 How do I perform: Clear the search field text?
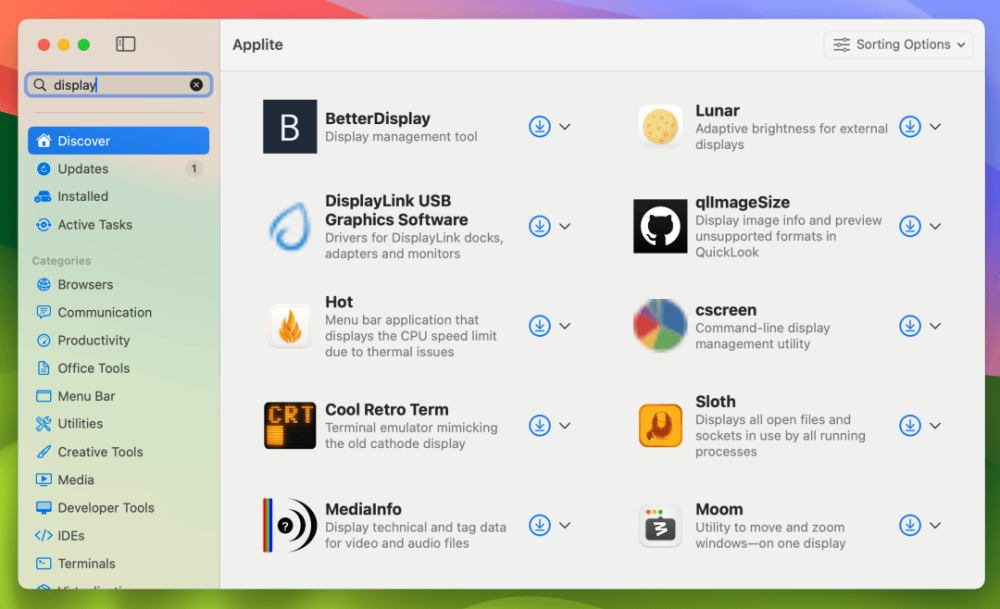click(x=196, y=85)
